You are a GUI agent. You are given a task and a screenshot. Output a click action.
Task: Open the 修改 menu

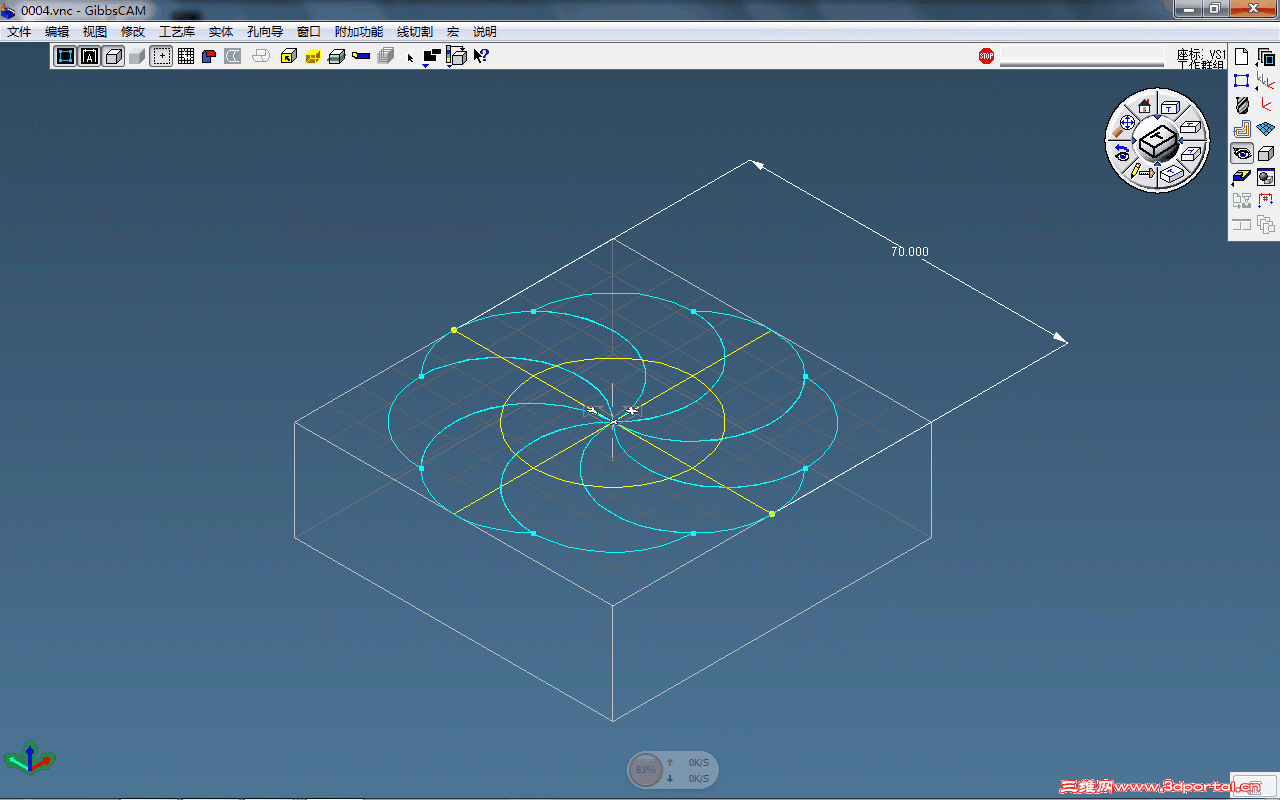pos(133,32)
